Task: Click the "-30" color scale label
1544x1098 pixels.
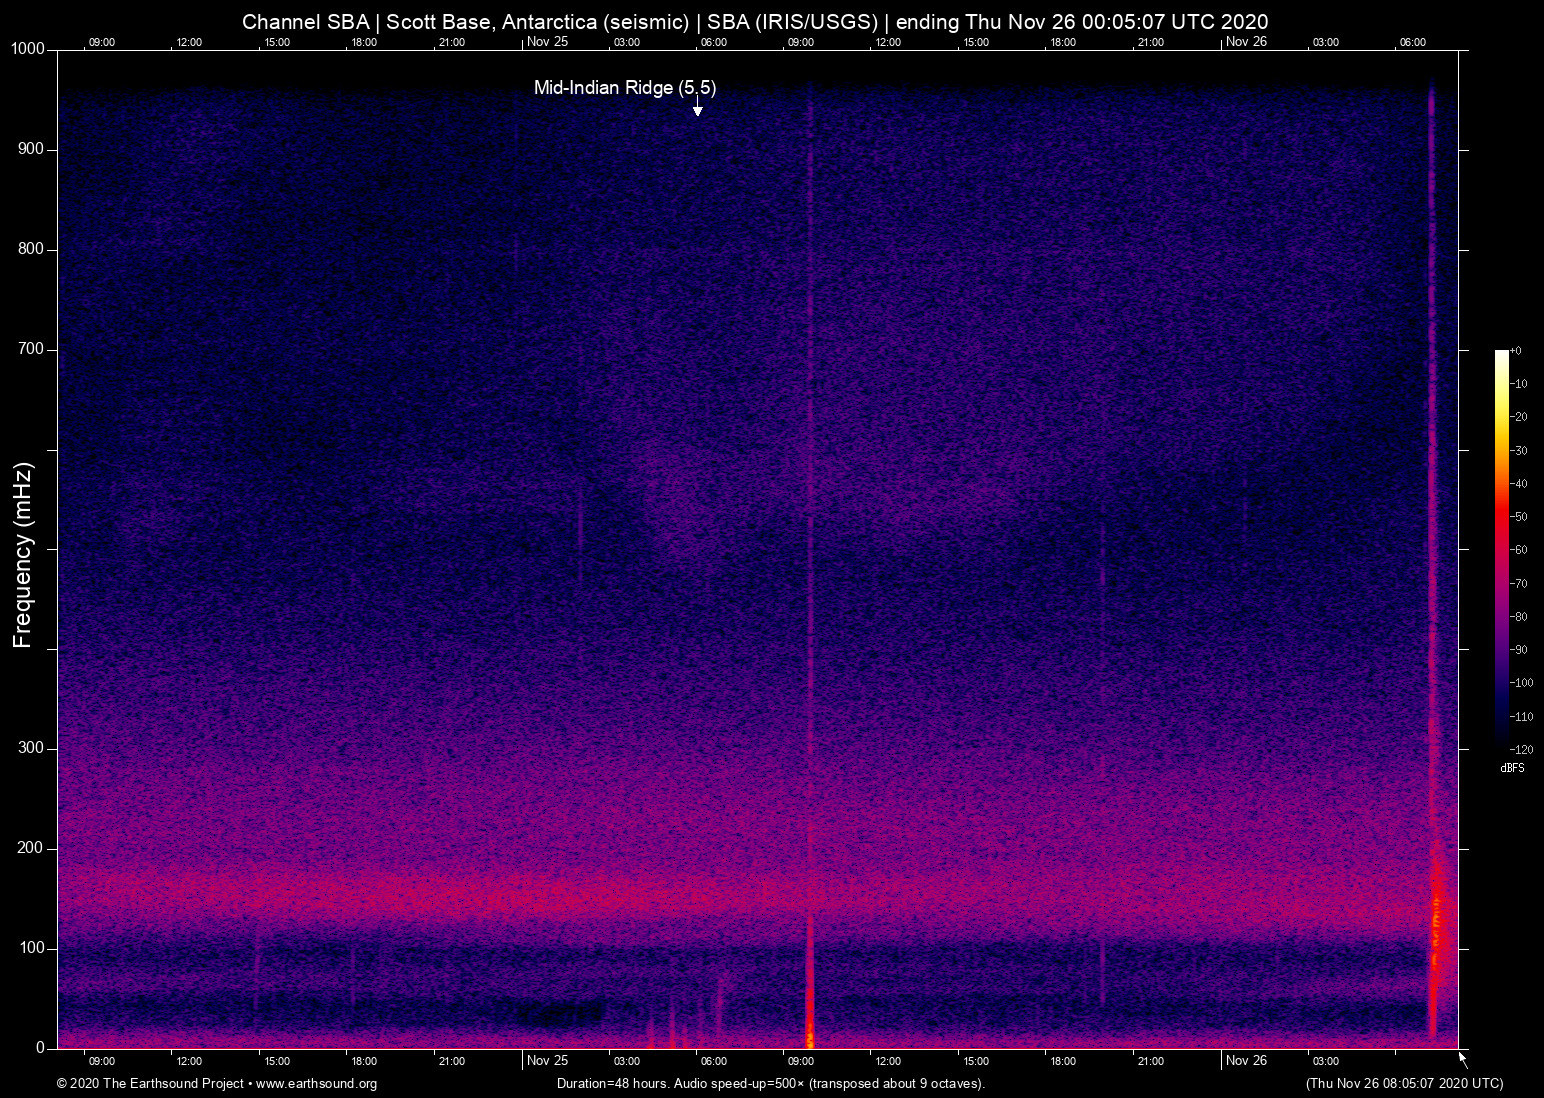Action: pyautogui.click(x=1519, y=451)
